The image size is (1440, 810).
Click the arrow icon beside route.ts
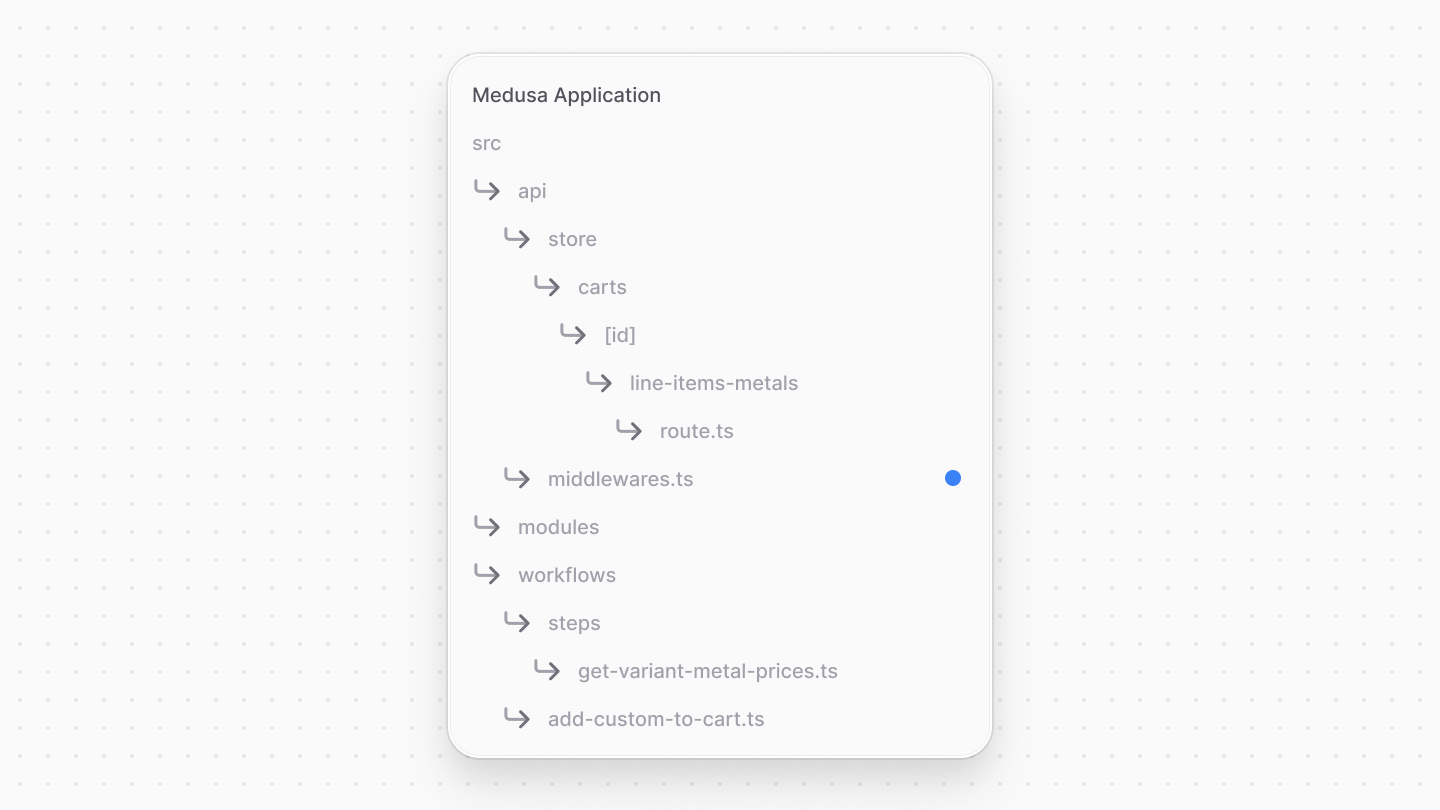pos(629,431)
